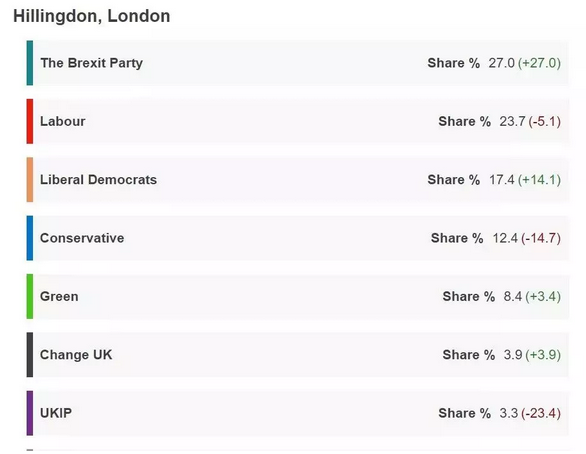Click the Hillingdon, London heading
This screenshot has height=454, width=586.
click(92, 16)
